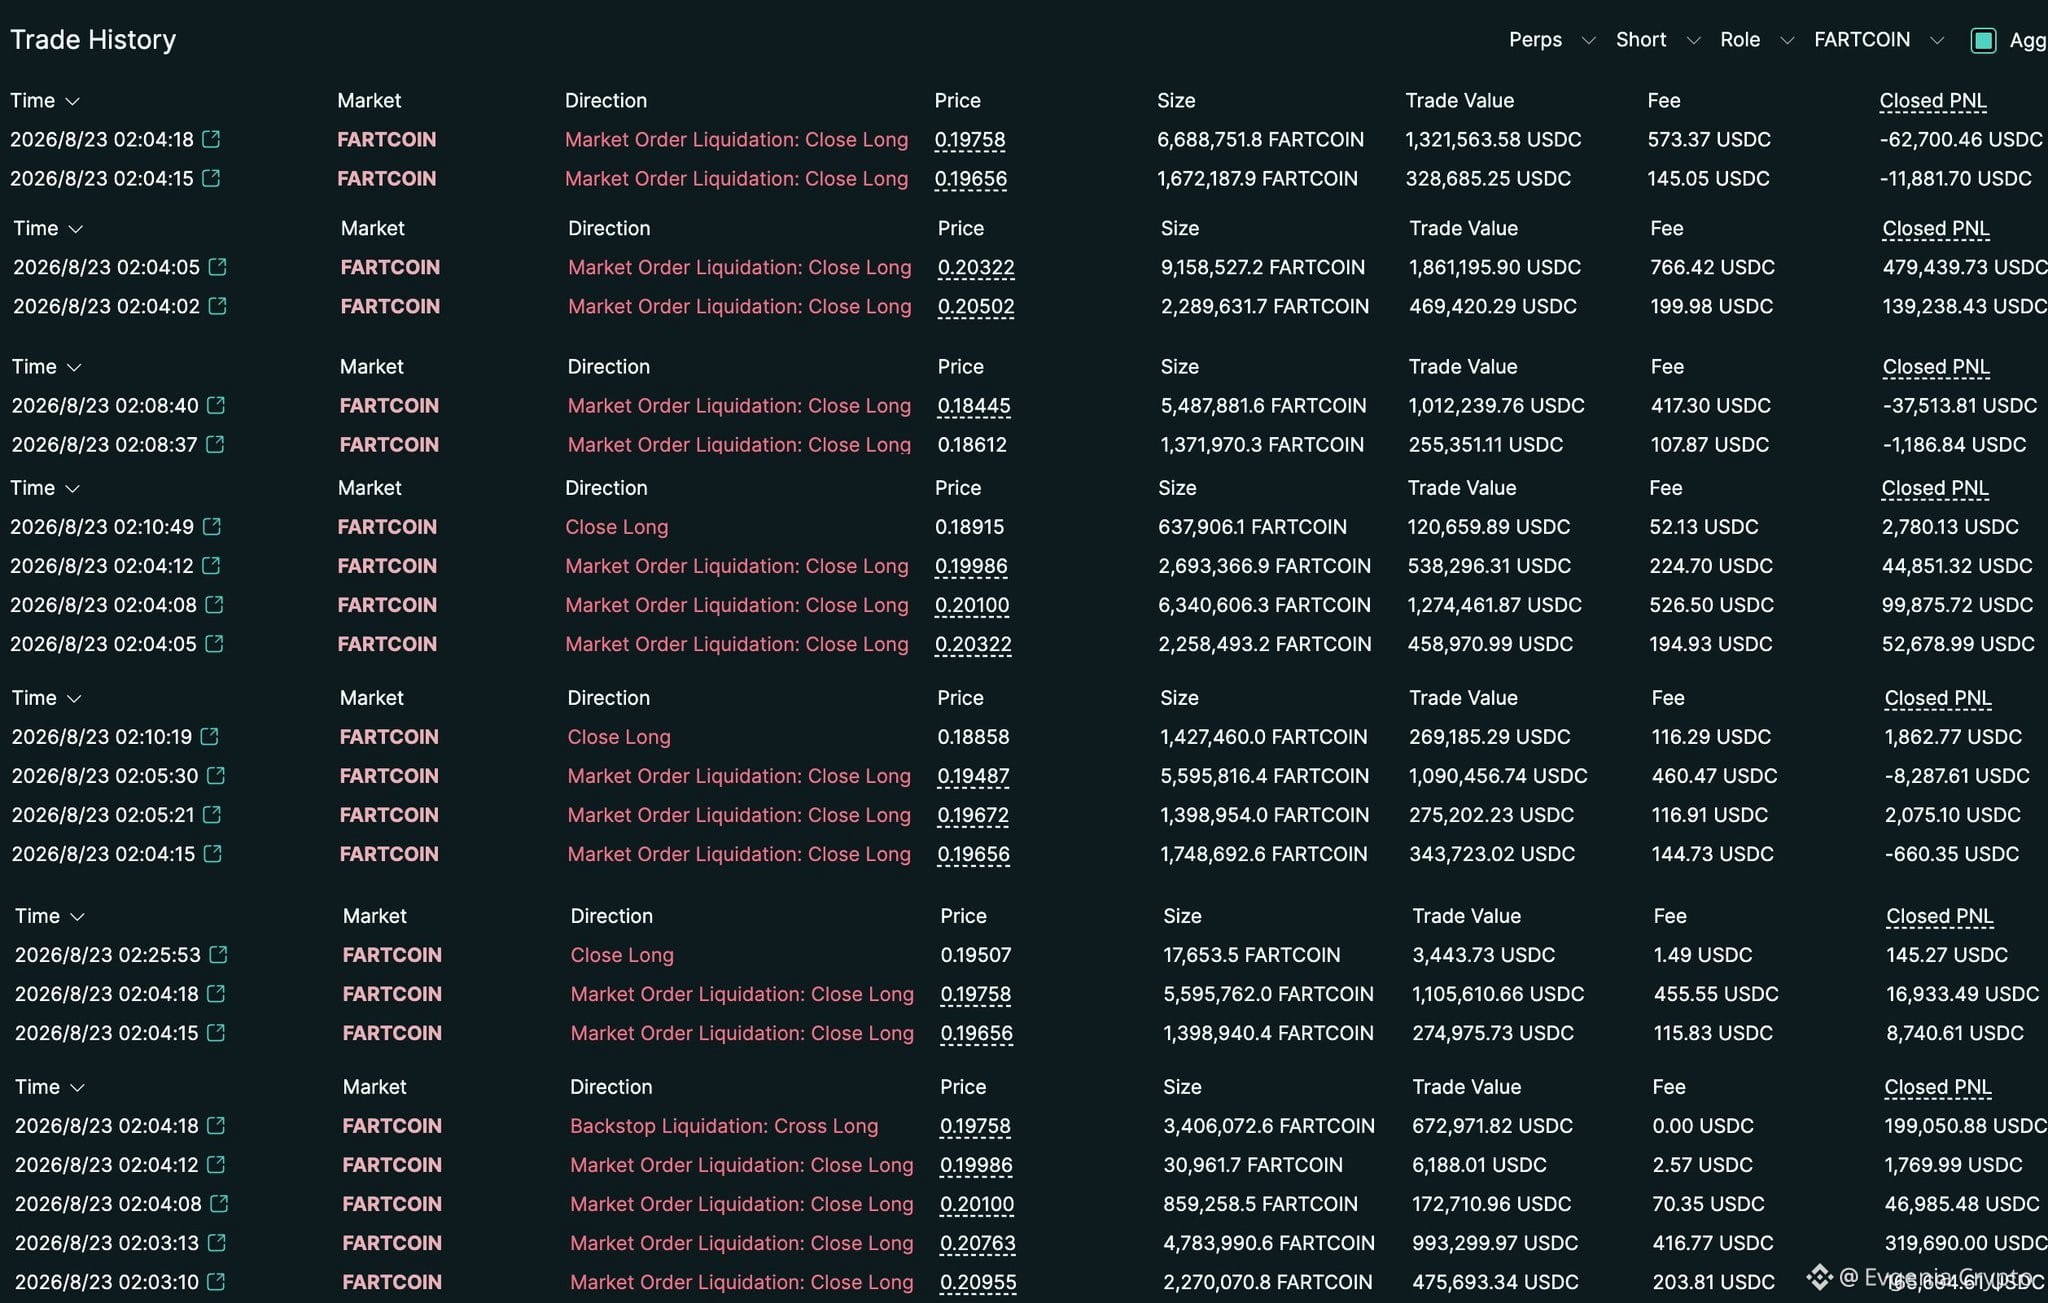Image resolution: width=2048 pixels, height=1303 pixels.
Task: Sort by Time in the topmost table header
Action: coord(44,101)
